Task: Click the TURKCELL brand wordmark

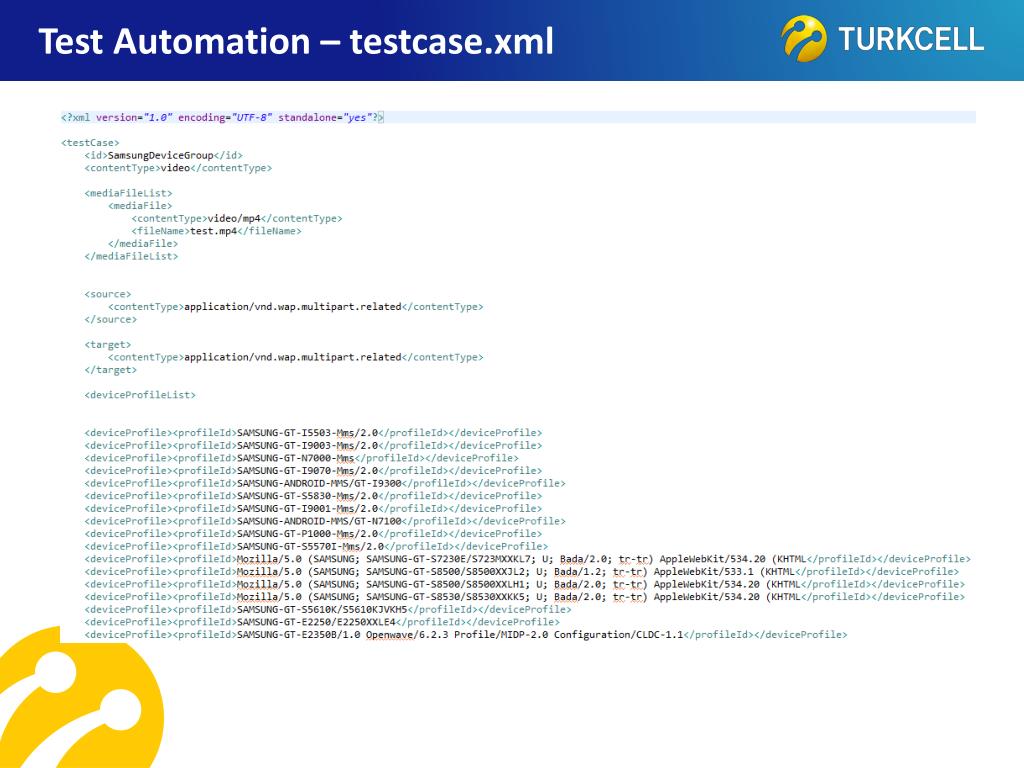Action: (911, 39)
